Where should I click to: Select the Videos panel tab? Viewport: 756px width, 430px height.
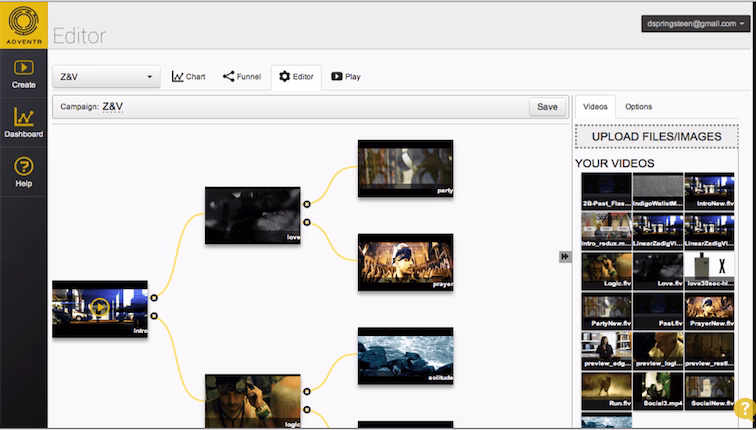595,107
